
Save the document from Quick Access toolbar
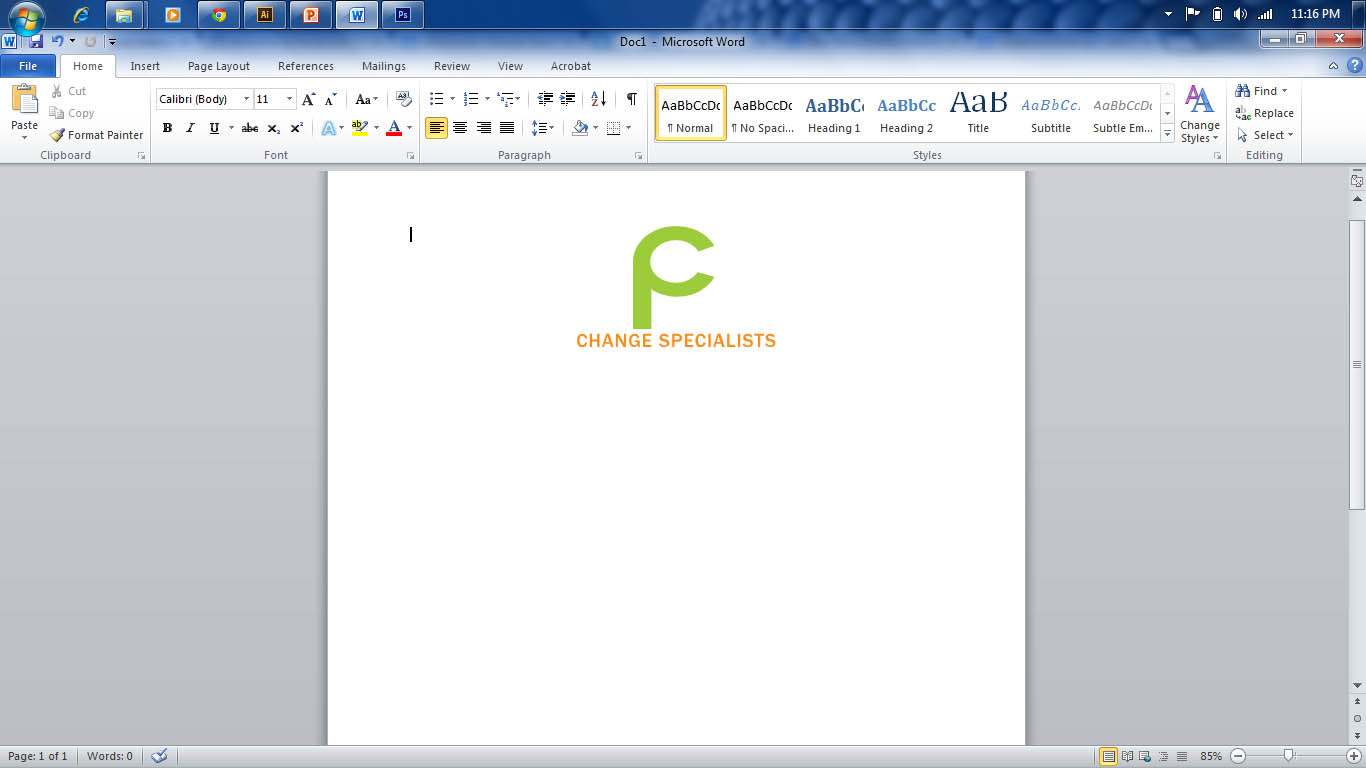pos(36,42)
